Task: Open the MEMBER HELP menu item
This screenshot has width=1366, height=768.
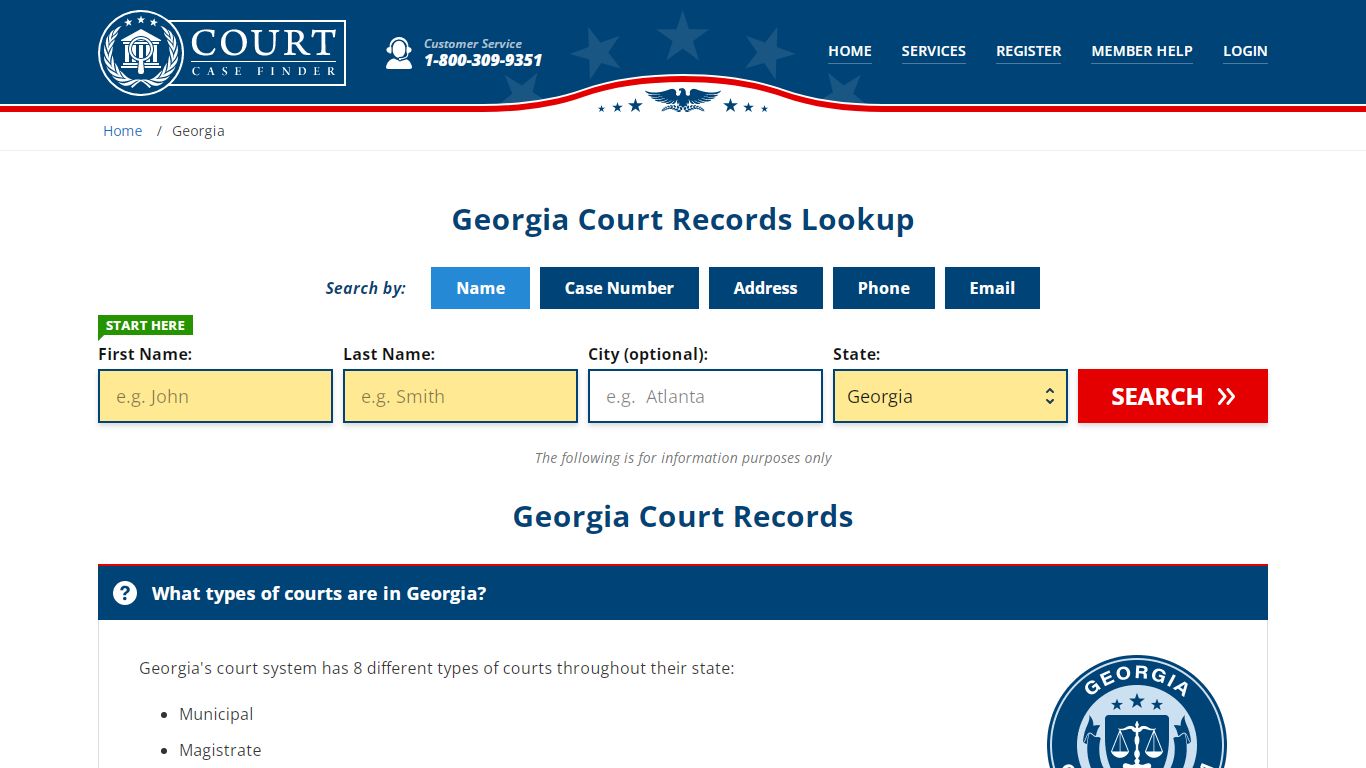Action: coord(1142,51)
